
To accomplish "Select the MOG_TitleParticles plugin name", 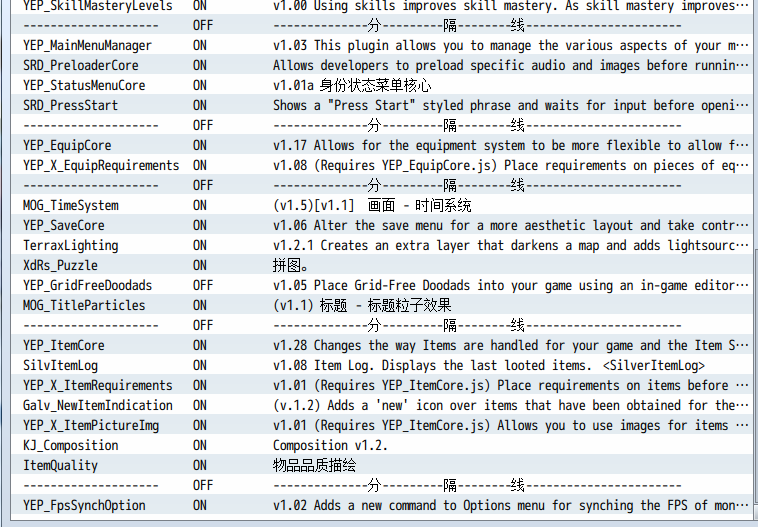I will pyautogui.click(x=84, y=306).
